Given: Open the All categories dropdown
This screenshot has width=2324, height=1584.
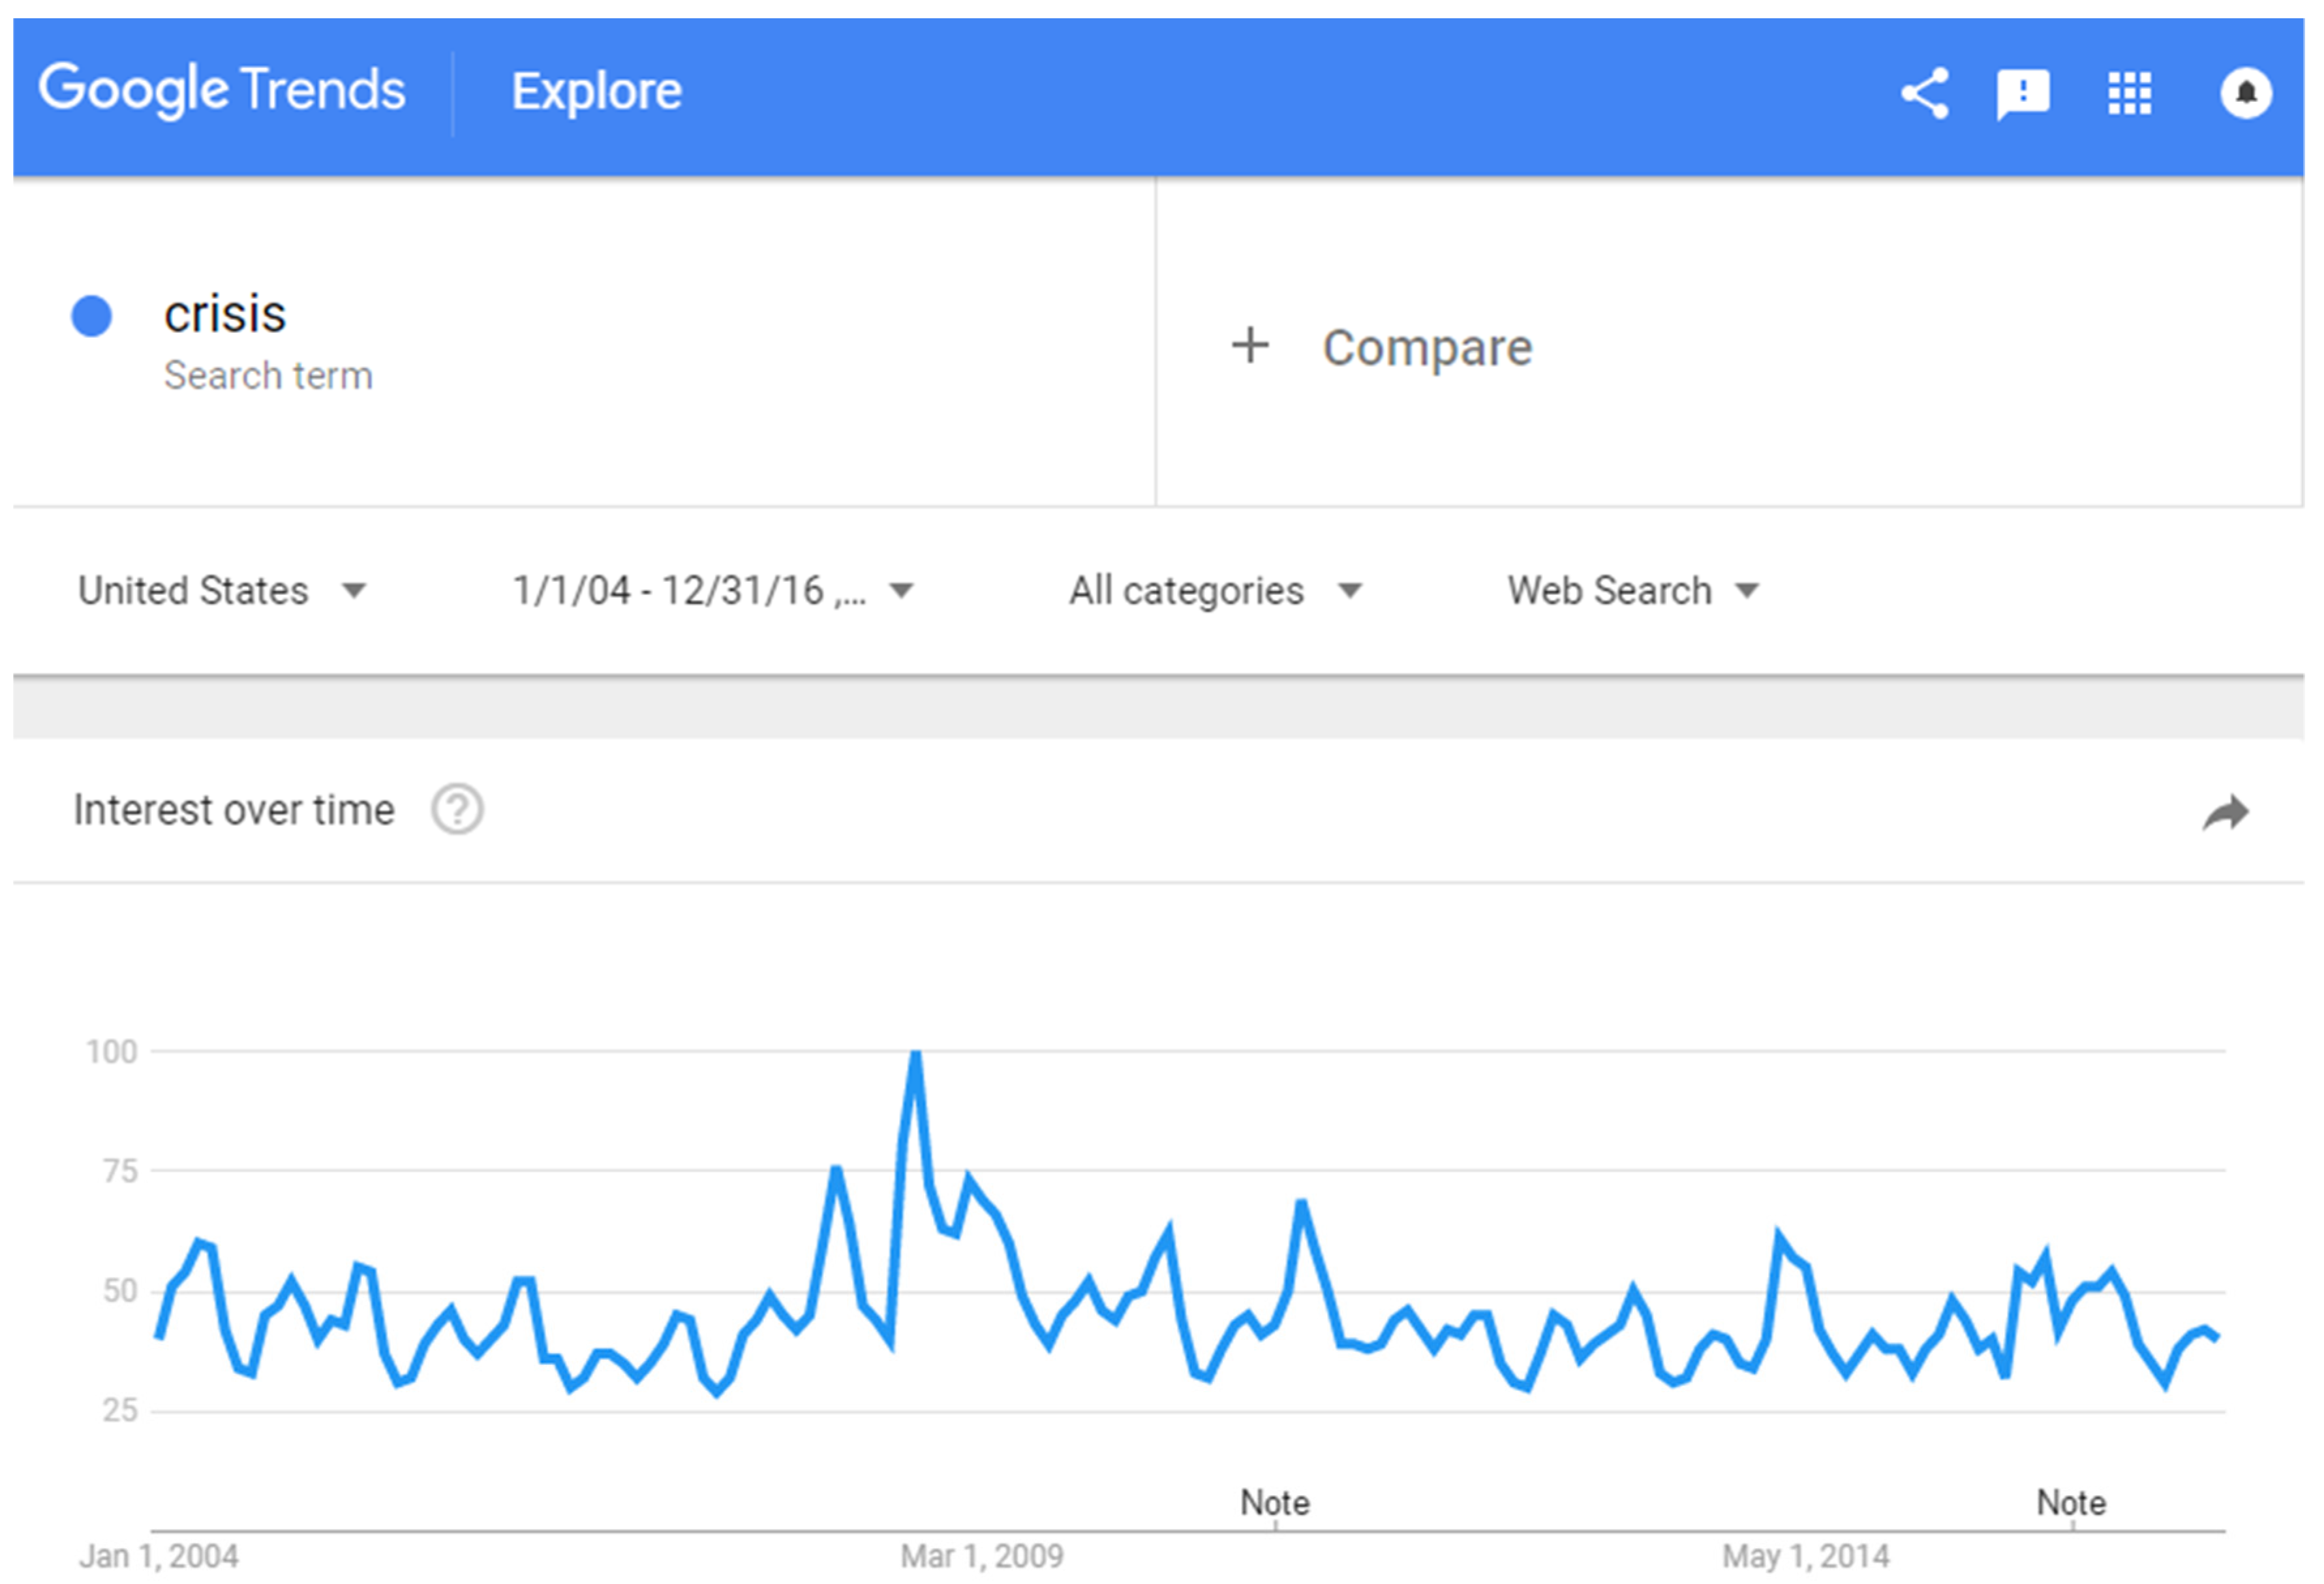Looking at the screenshot, I should (x=1215, y=590).
